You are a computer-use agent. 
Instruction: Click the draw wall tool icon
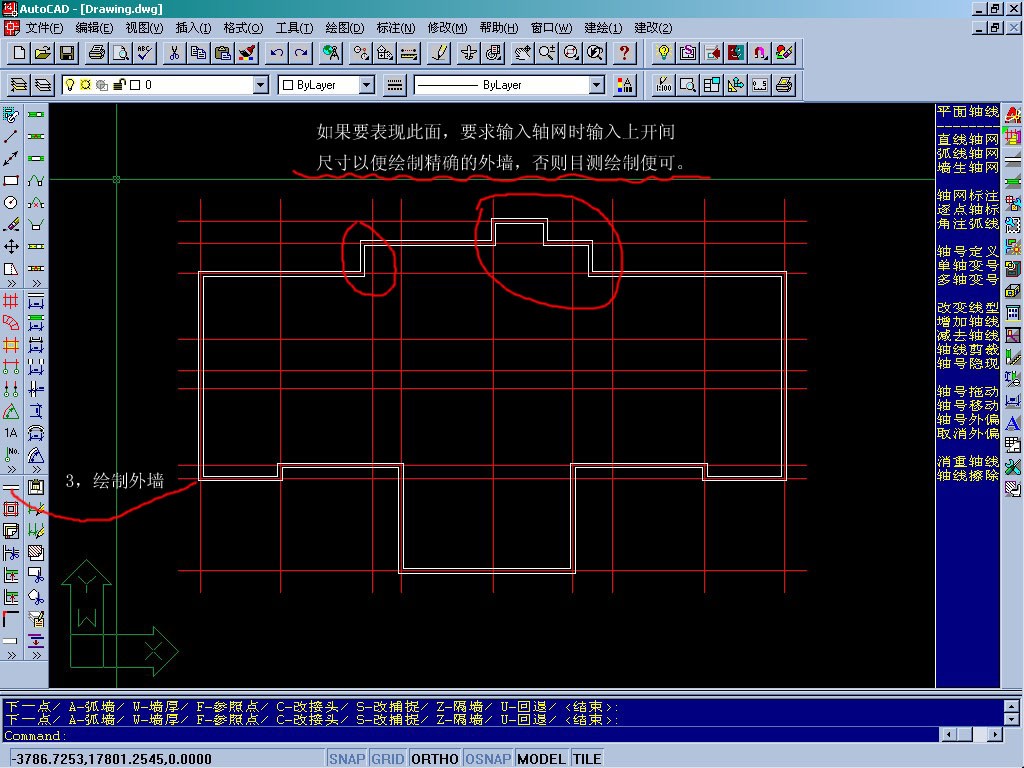tap(11, 487)
